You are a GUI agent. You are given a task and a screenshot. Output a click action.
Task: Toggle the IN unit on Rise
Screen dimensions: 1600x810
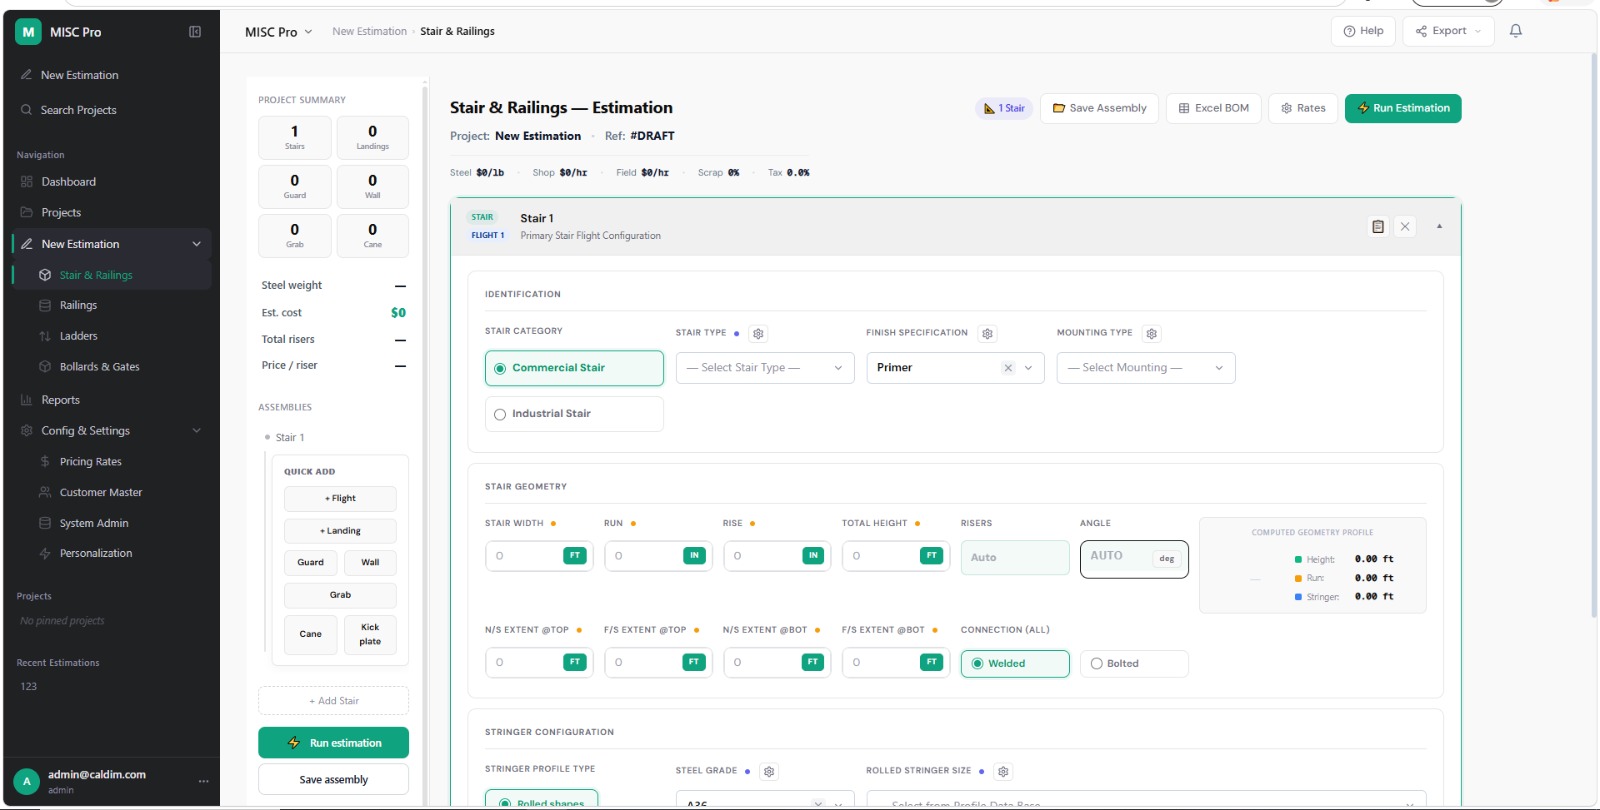click(813, 556)
